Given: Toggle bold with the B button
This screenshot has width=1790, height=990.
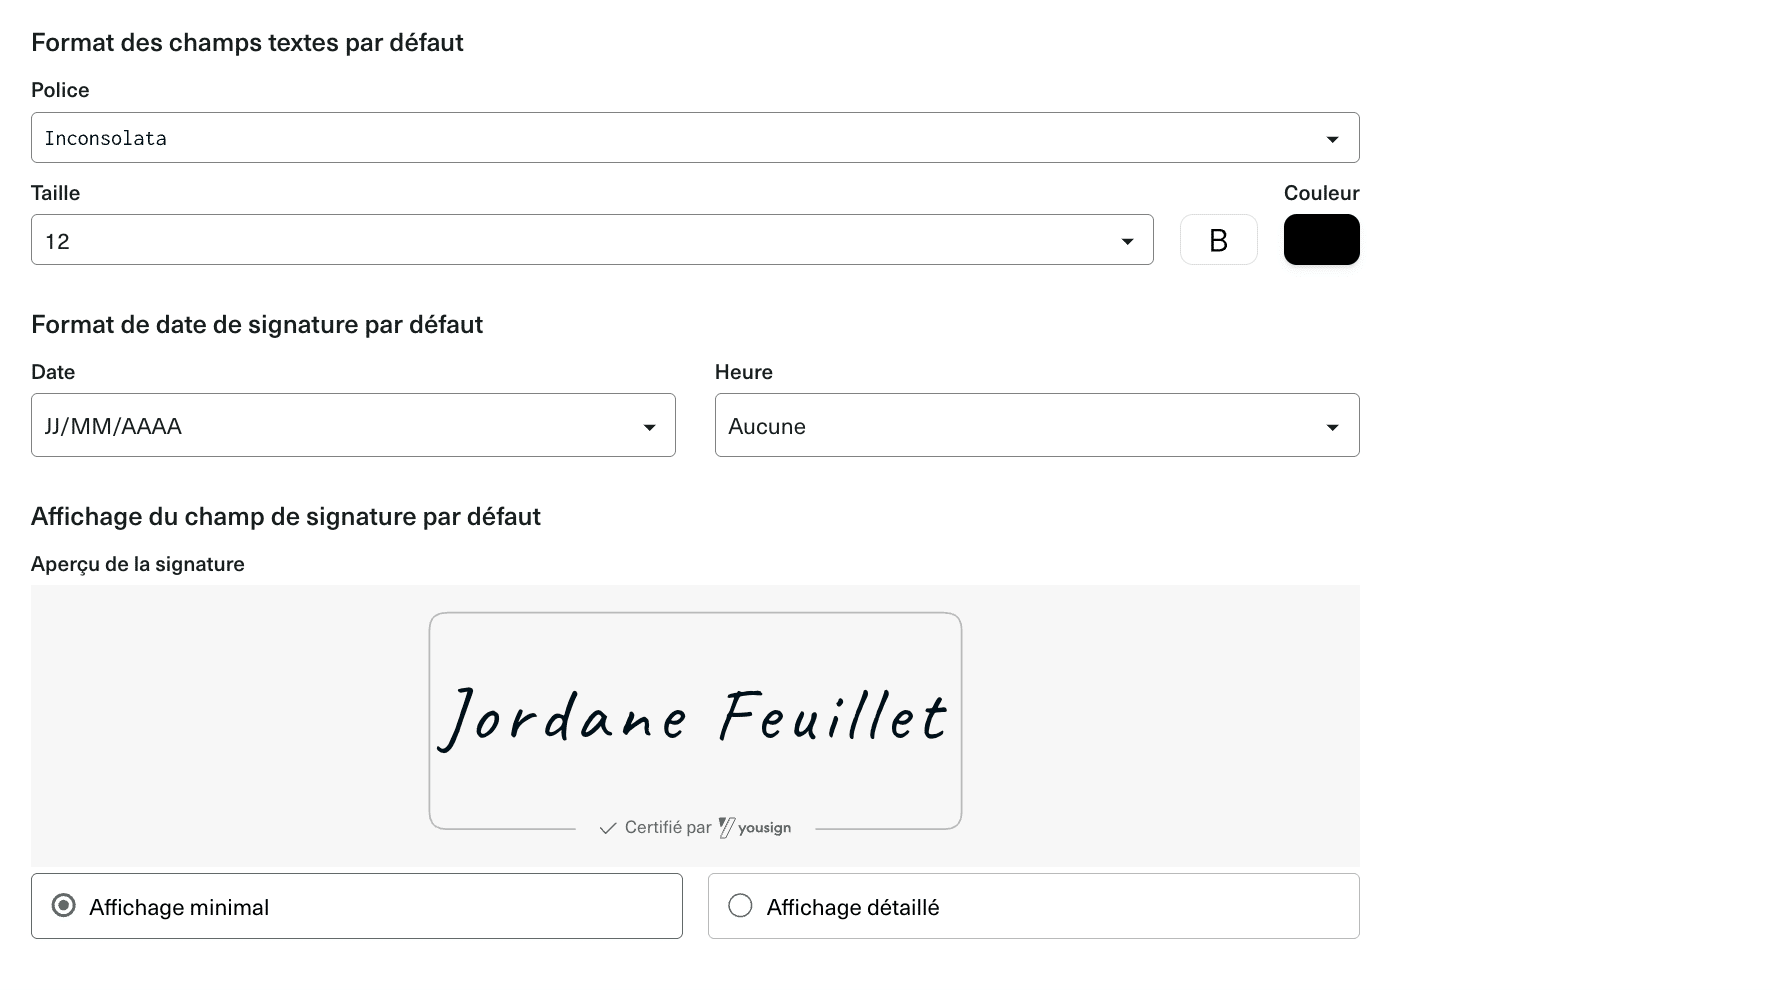Looking at the screenshot, I should [x=1218, y=240].
